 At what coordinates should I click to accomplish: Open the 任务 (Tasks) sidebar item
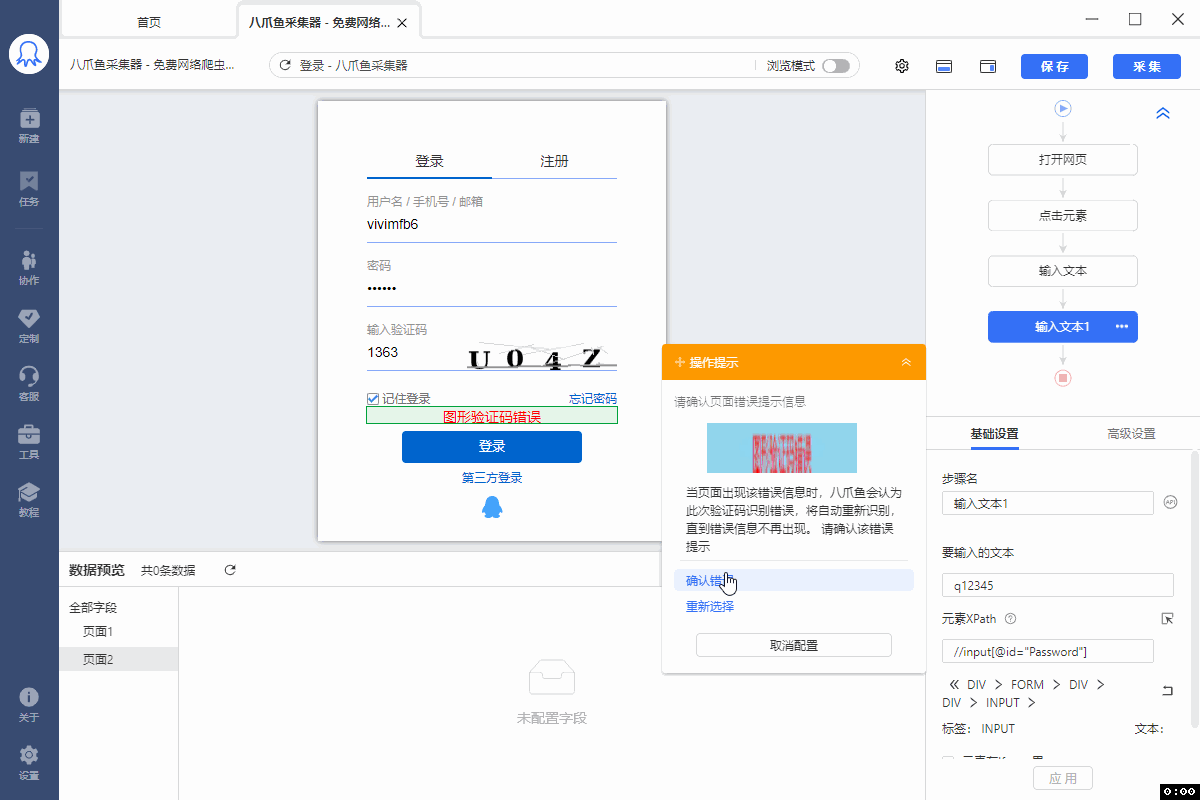pos(29,188)
